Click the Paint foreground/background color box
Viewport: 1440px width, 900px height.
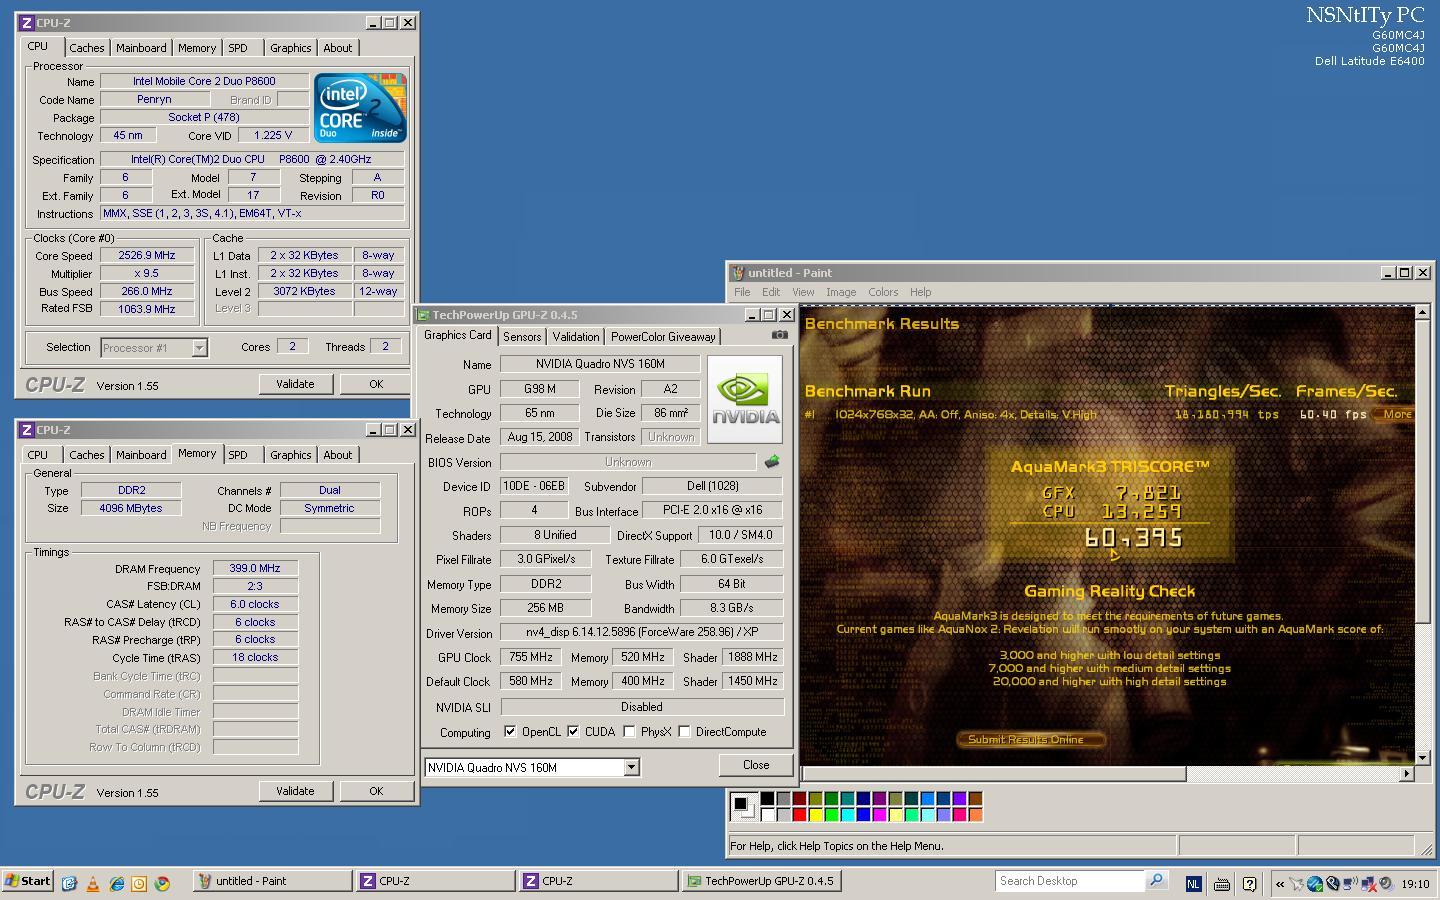[744, 805]
